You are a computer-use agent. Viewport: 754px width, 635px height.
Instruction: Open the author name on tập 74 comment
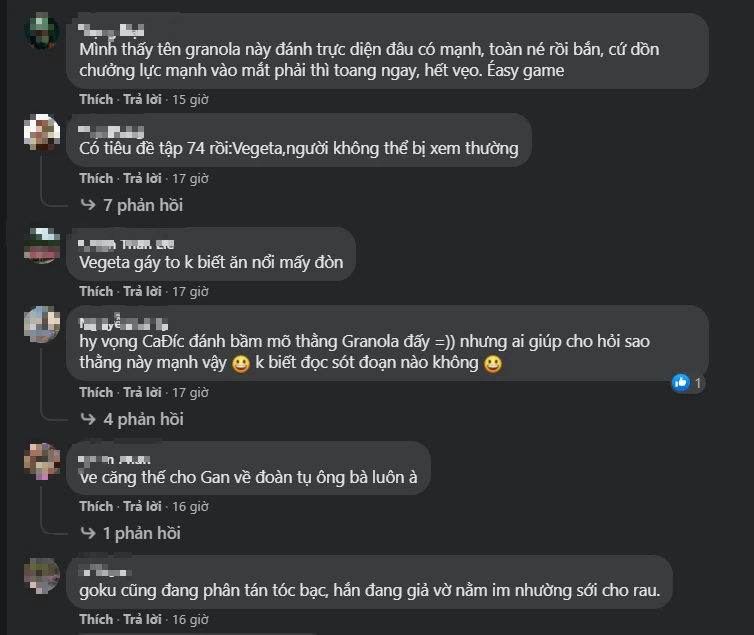(111, 131)
